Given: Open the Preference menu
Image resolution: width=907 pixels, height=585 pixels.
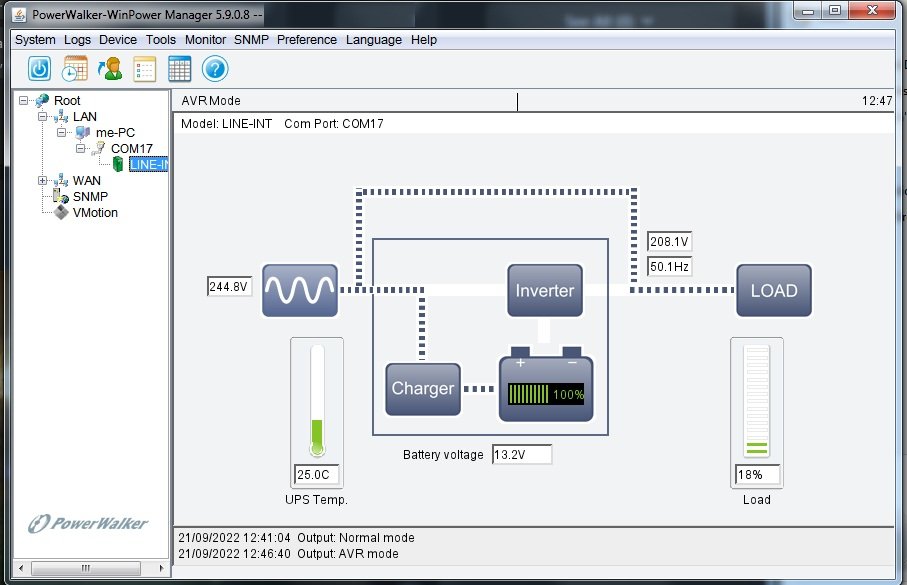Looking at the screenshot, I should tap(307, 40).
